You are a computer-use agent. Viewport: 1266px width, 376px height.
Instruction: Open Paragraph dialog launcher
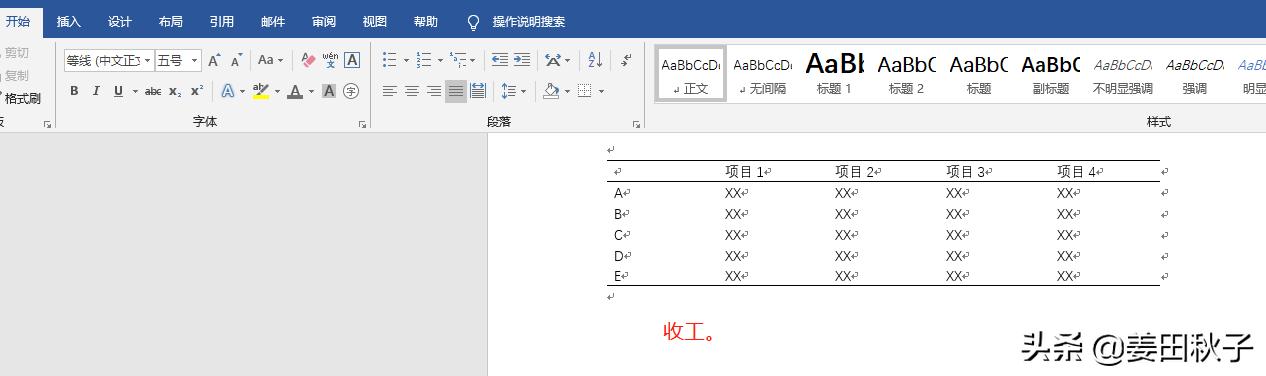636,124
